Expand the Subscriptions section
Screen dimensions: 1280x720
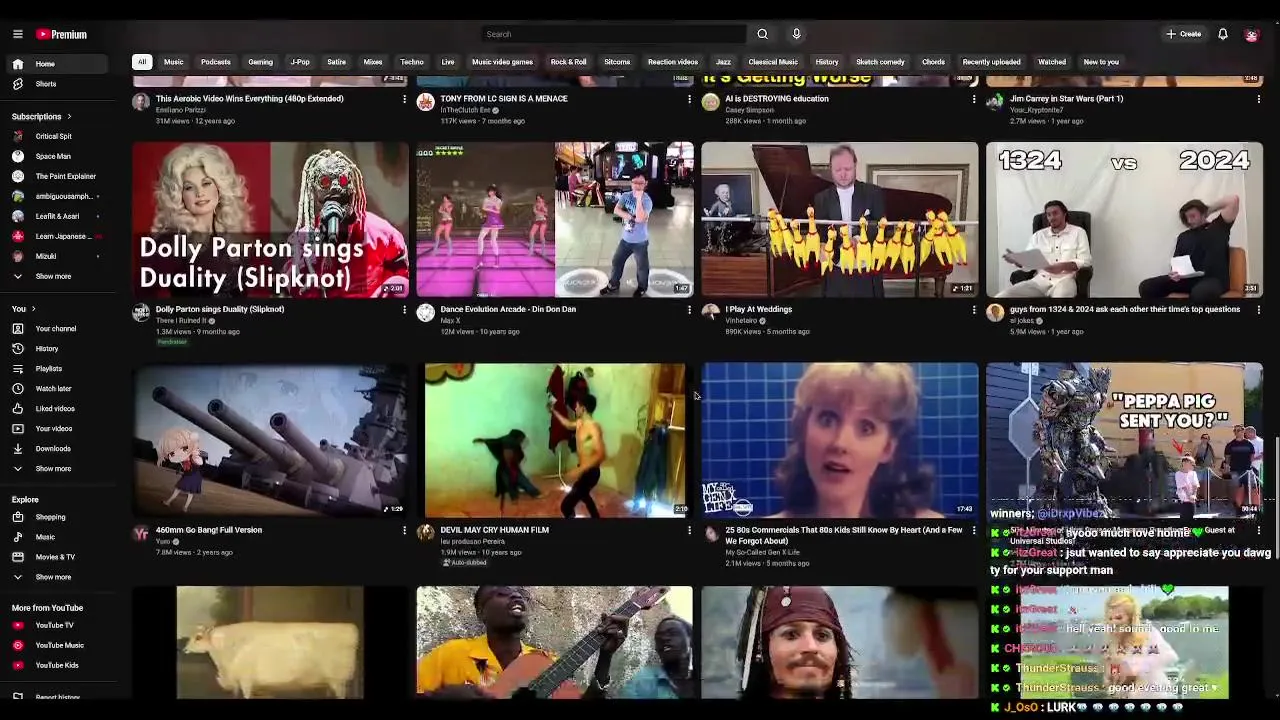42,117
